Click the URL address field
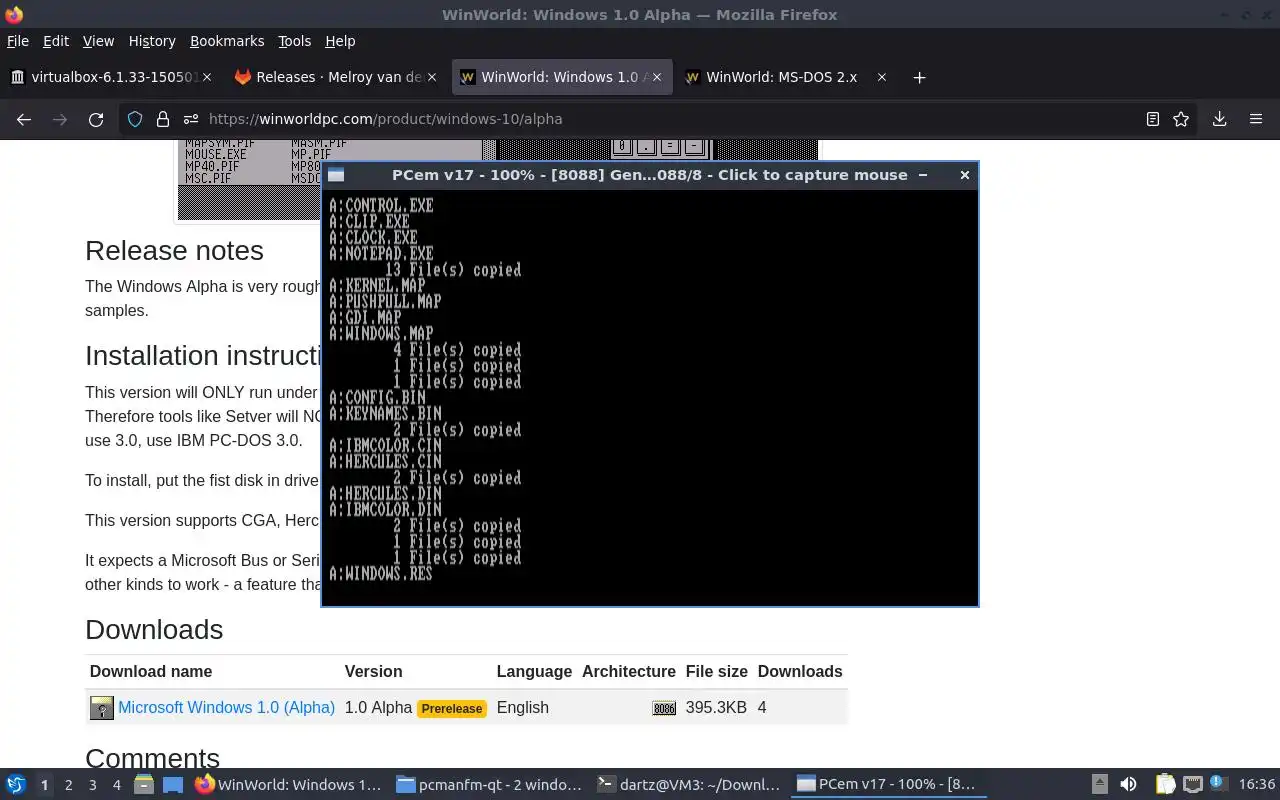Screen dimensions: 1280x800 [x=660, y=119]
